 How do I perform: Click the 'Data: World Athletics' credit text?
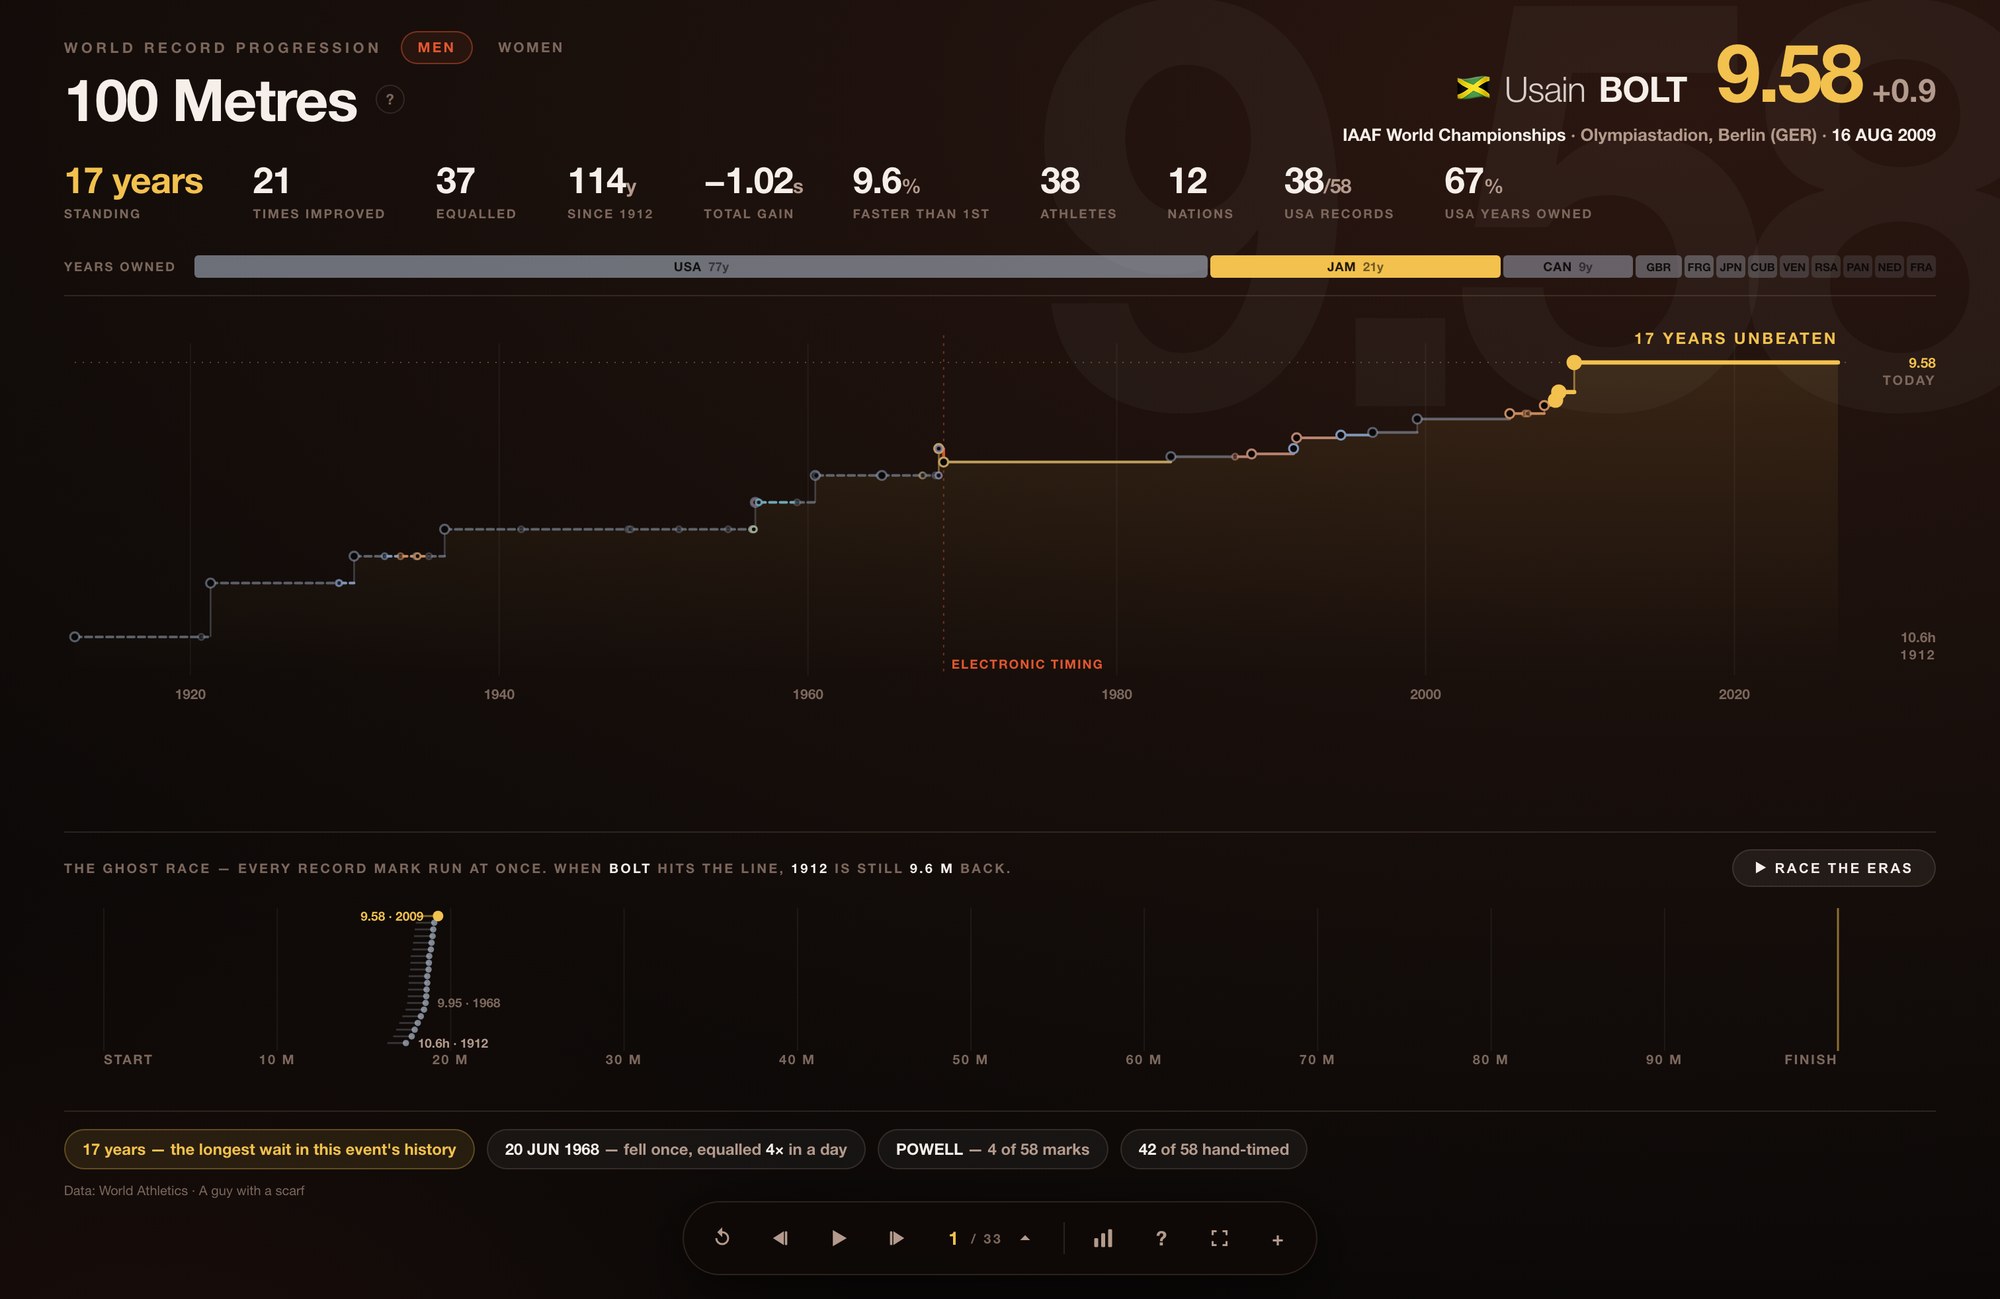pos(184,1190)
